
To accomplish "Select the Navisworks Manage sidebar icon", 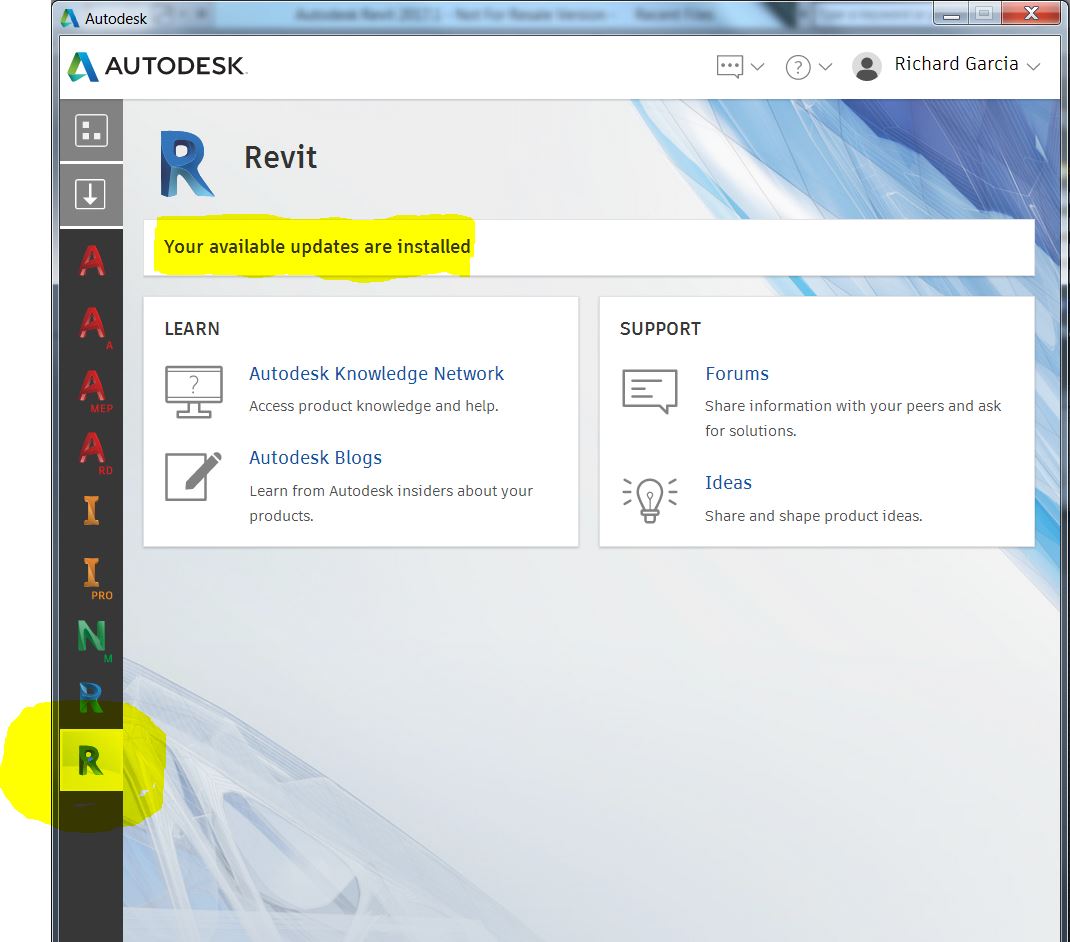I will pos(91,635).
